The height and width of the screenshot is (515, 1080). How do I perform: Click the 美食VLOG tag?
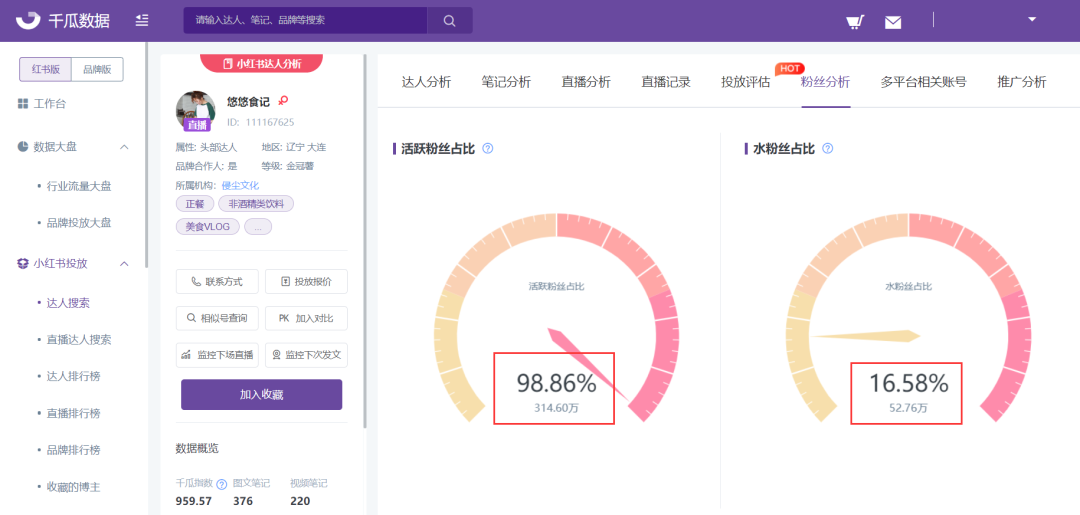pyautogui.click(x=208, y=227)
